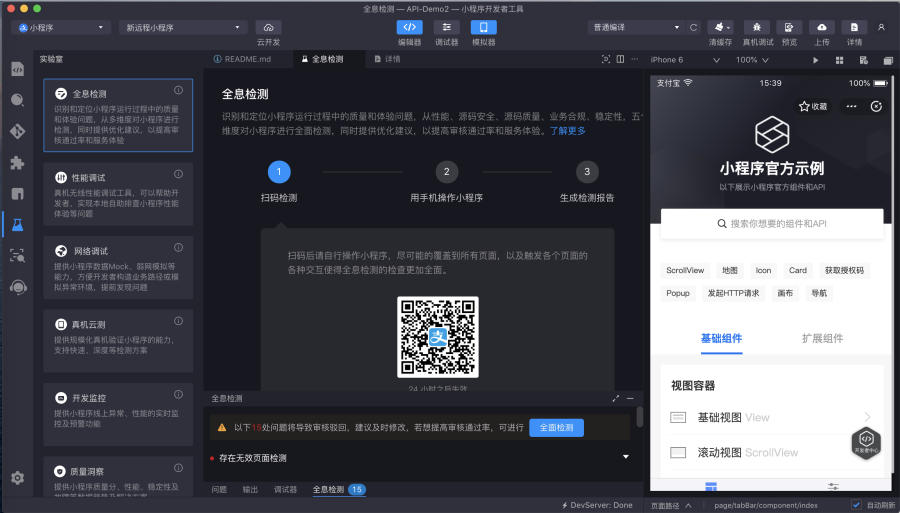Open the 了解更多 link
This screenshot has width=900, height=513.
(568, 131)
